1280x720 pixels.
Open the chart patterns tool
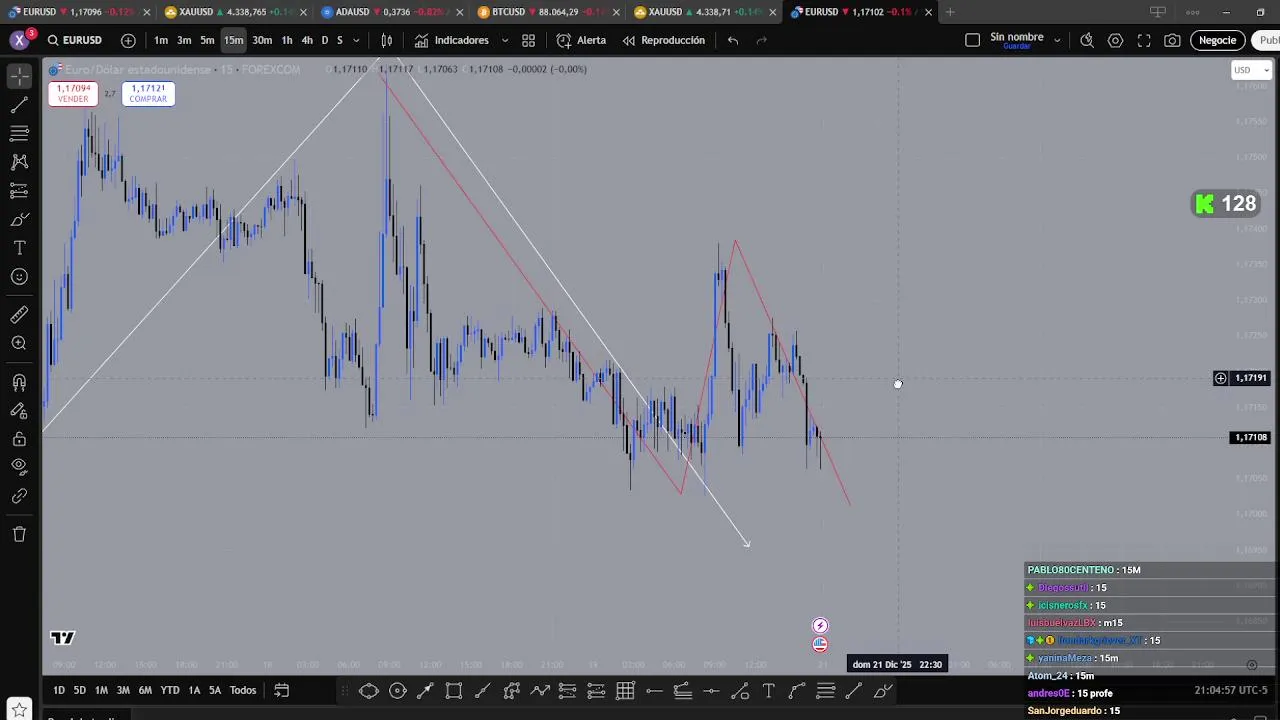19,162
